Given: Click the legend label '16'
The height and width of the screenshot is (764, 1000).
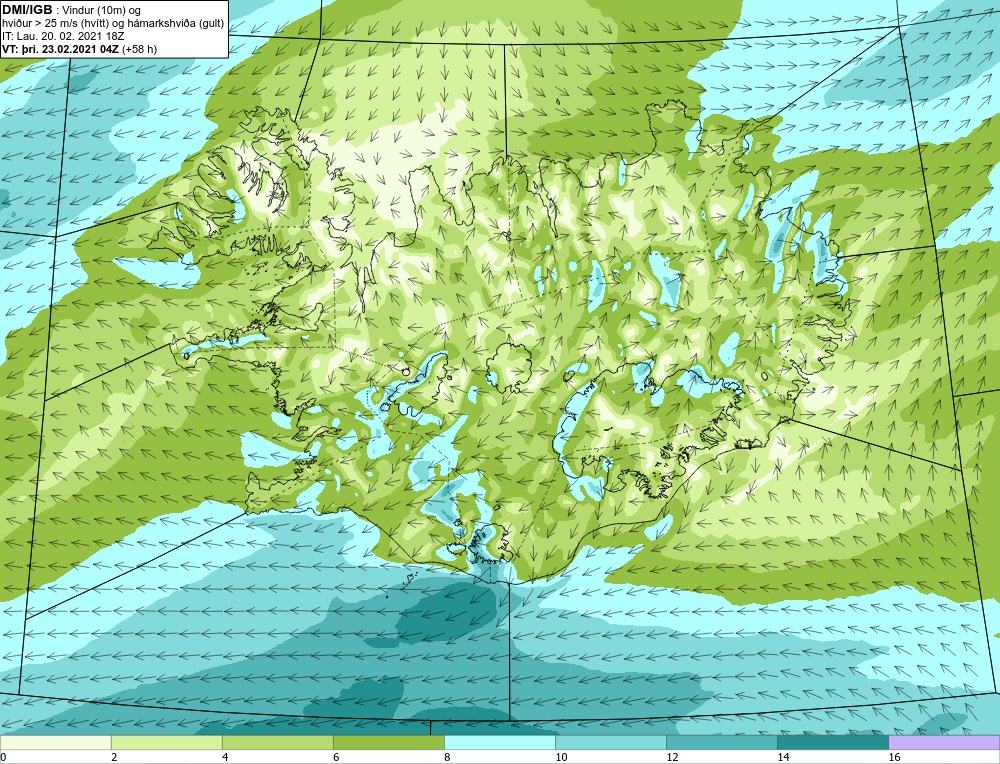Looking at the screenshot, I should click(894, 757).
